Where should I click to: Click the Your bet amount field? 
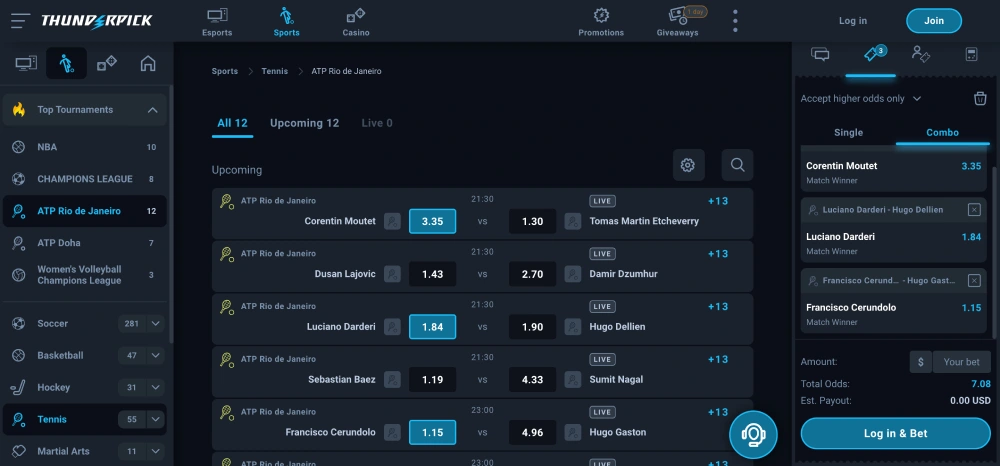click(962, 361)
